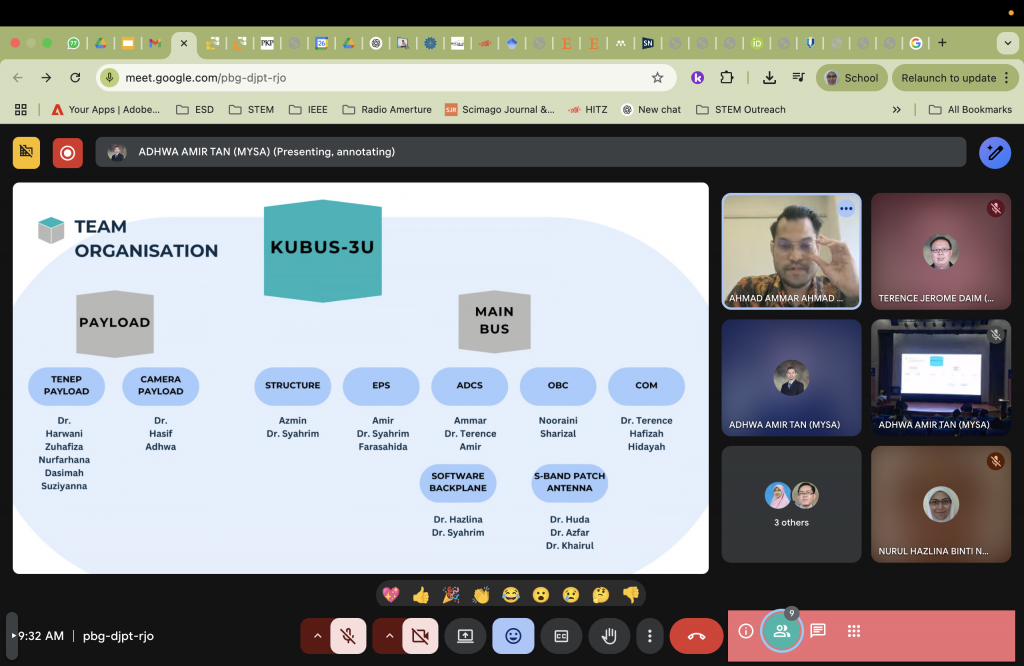Image resolution: width=1024 pixels, height=666 pixels.
Task: Stop the recording indicator button
Action: pyautogui.click(x=67, y=153)
